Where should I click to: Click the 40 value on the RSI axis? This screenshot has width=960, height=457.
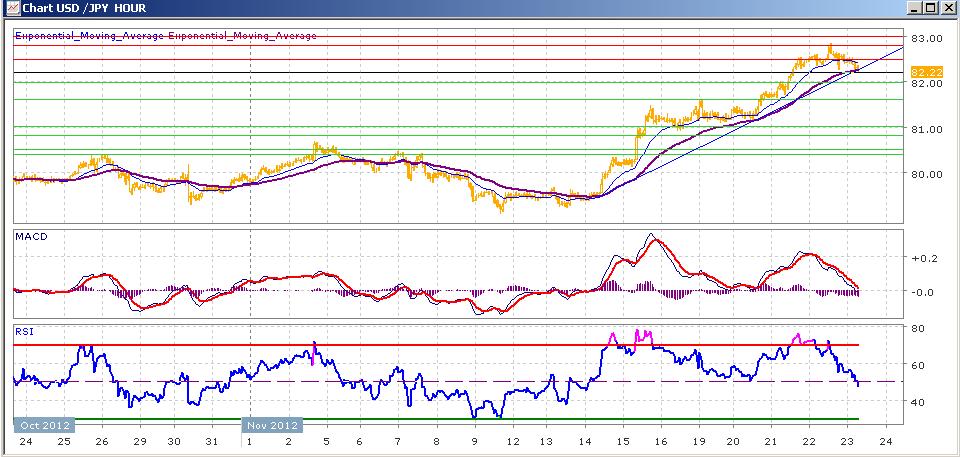pos(918,402)
